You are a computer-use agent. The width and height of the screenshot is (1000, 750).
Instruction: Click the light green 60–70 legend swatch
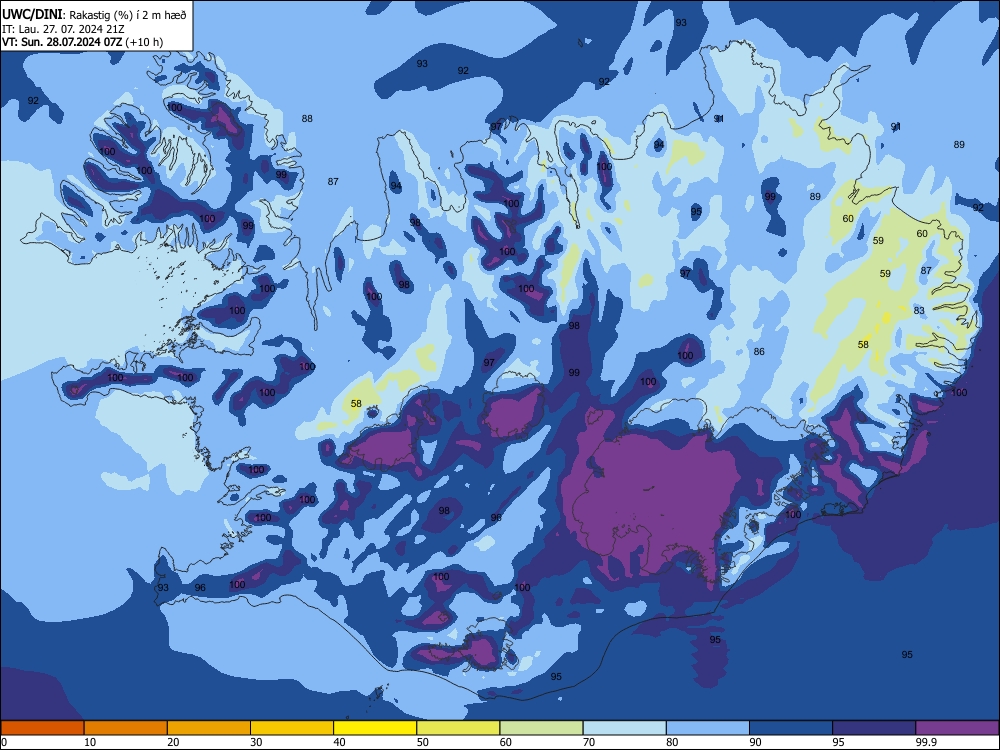pos(541,728)
